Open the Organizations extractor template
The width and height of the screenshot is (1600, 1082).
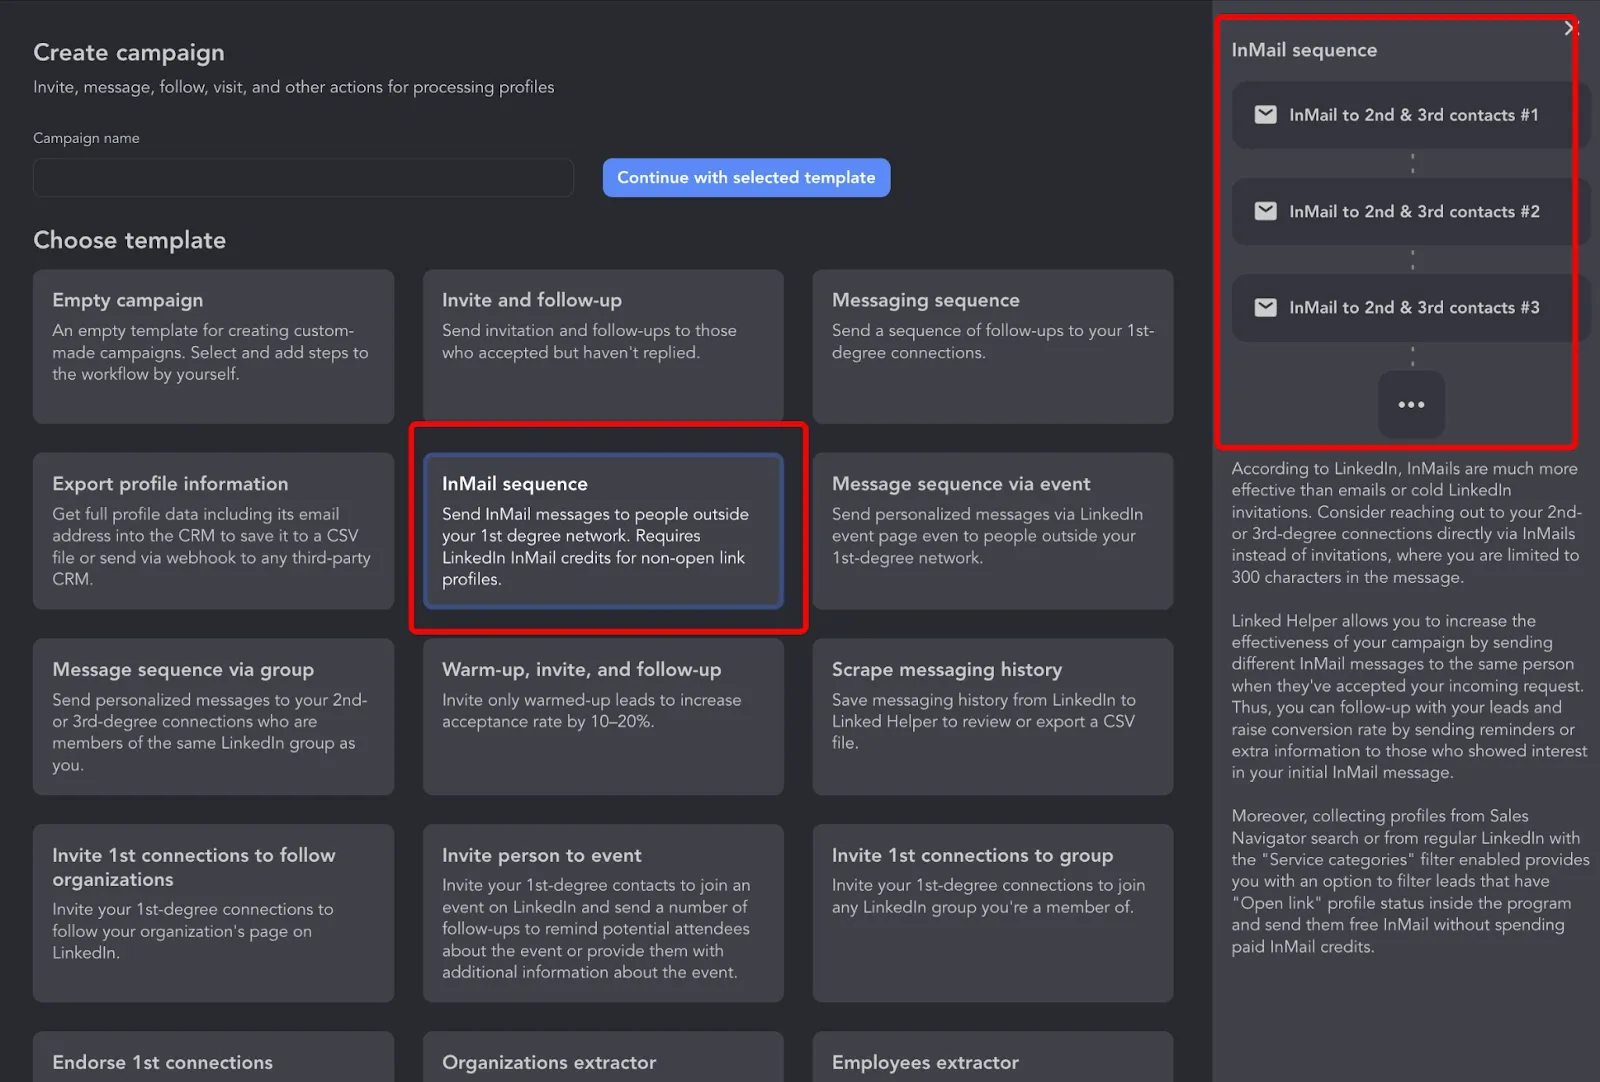coord(603,1058)
